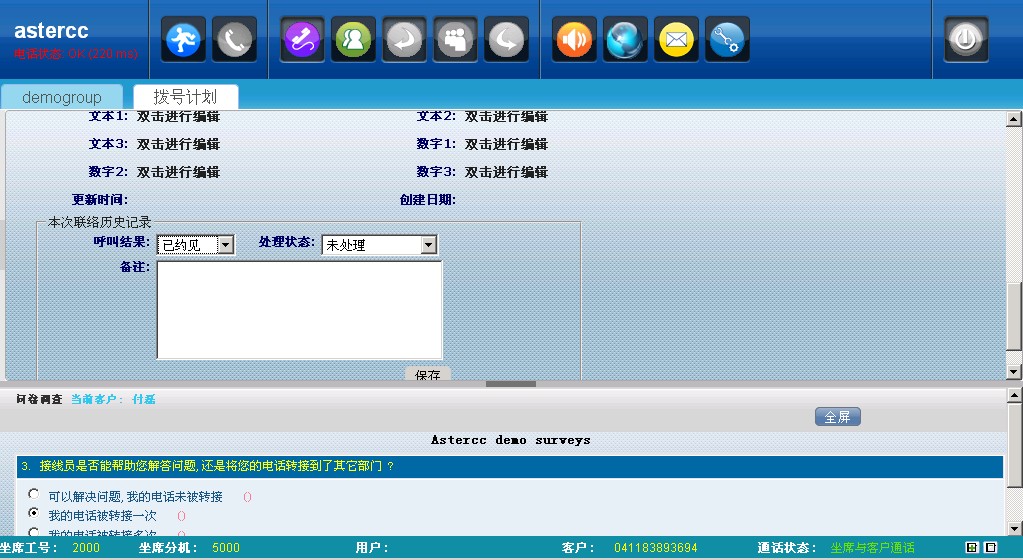1023x560 pixels.
Task: Open the yellow envelope mail icon
Action: (x=677, y=40)
